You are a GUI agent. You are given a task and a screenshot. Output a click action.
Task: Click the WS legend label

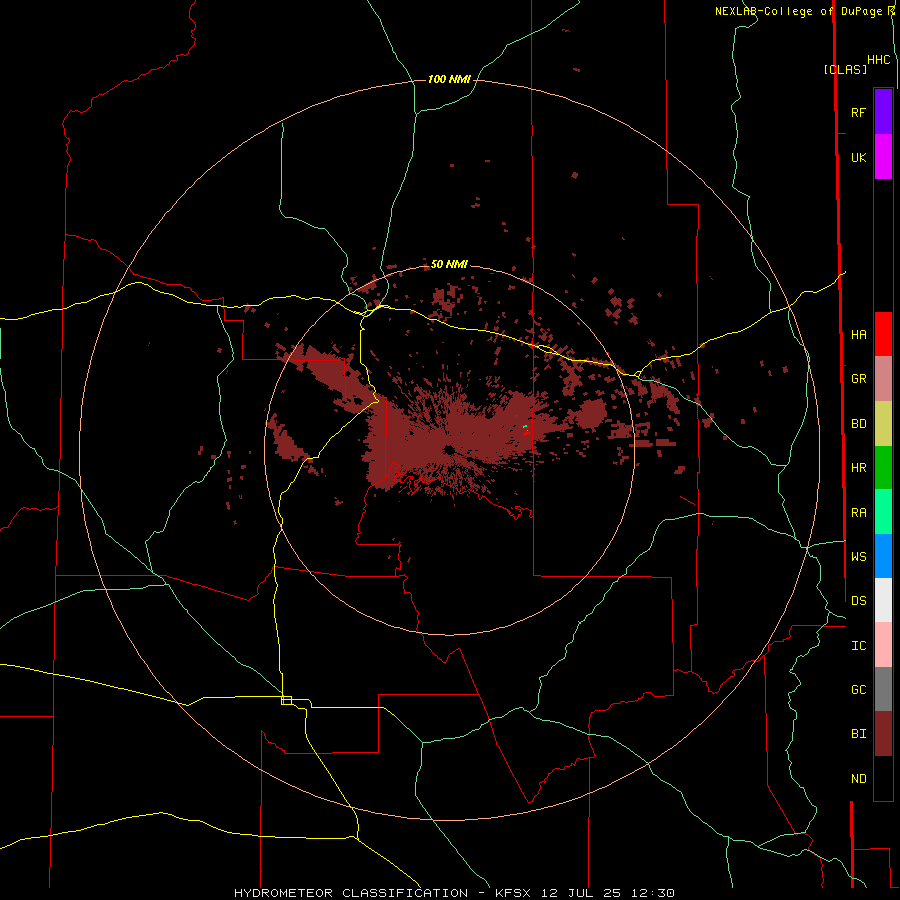(858, 556)
